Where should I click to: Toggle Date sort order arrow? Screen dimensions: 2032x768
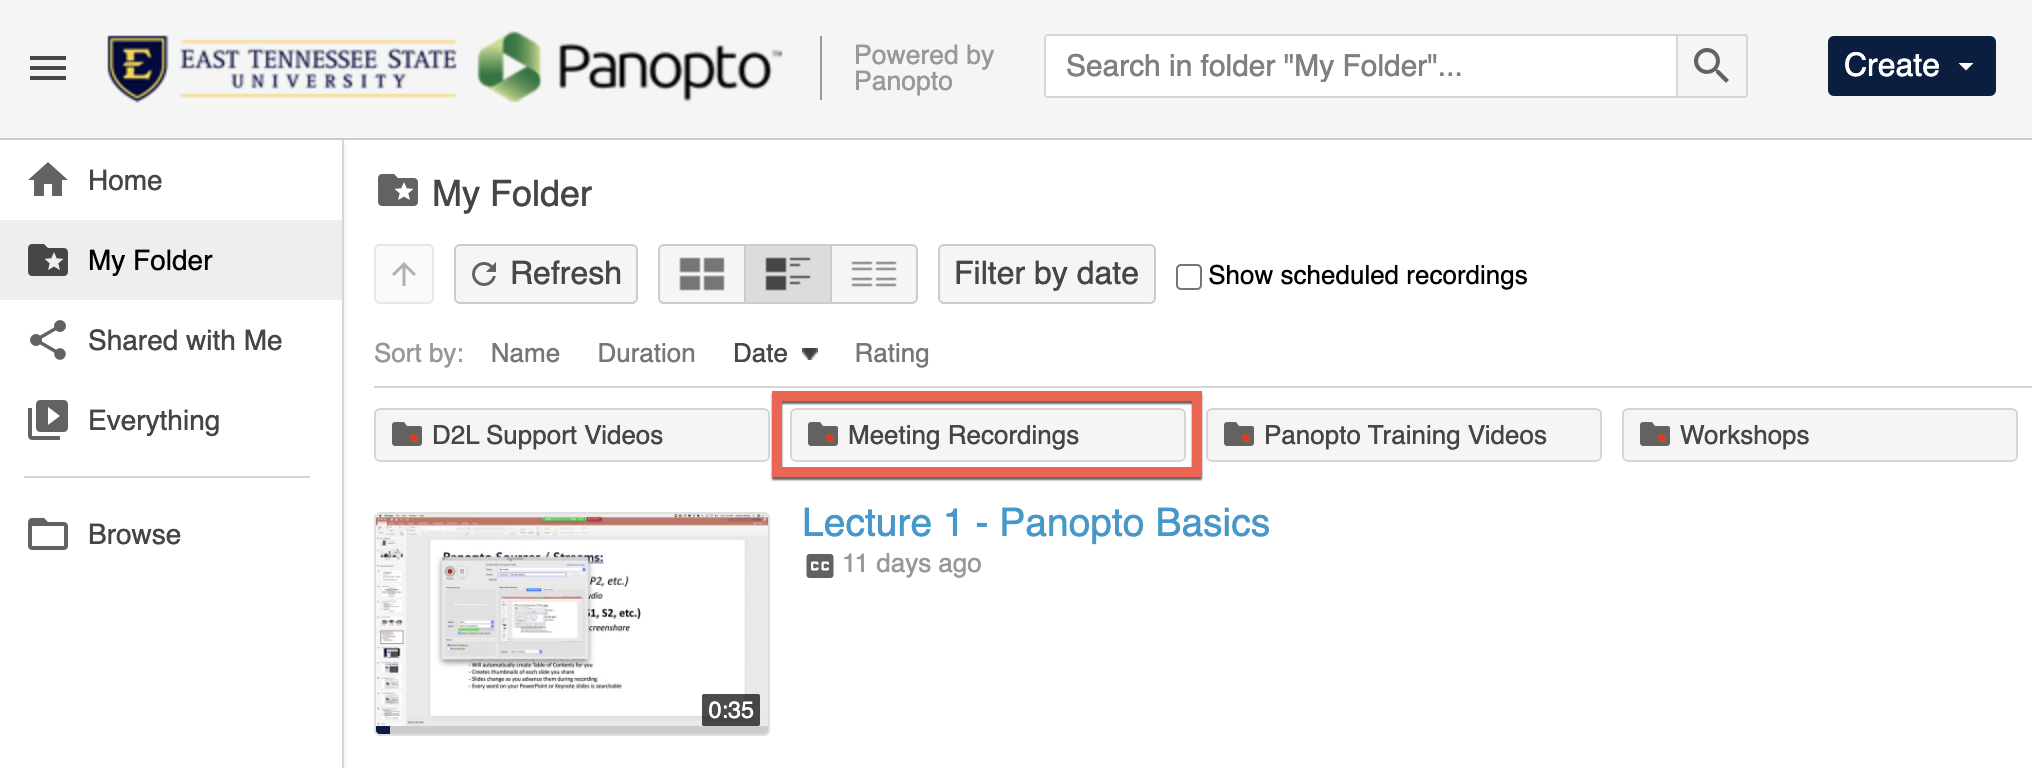click(x=810, y=354)
